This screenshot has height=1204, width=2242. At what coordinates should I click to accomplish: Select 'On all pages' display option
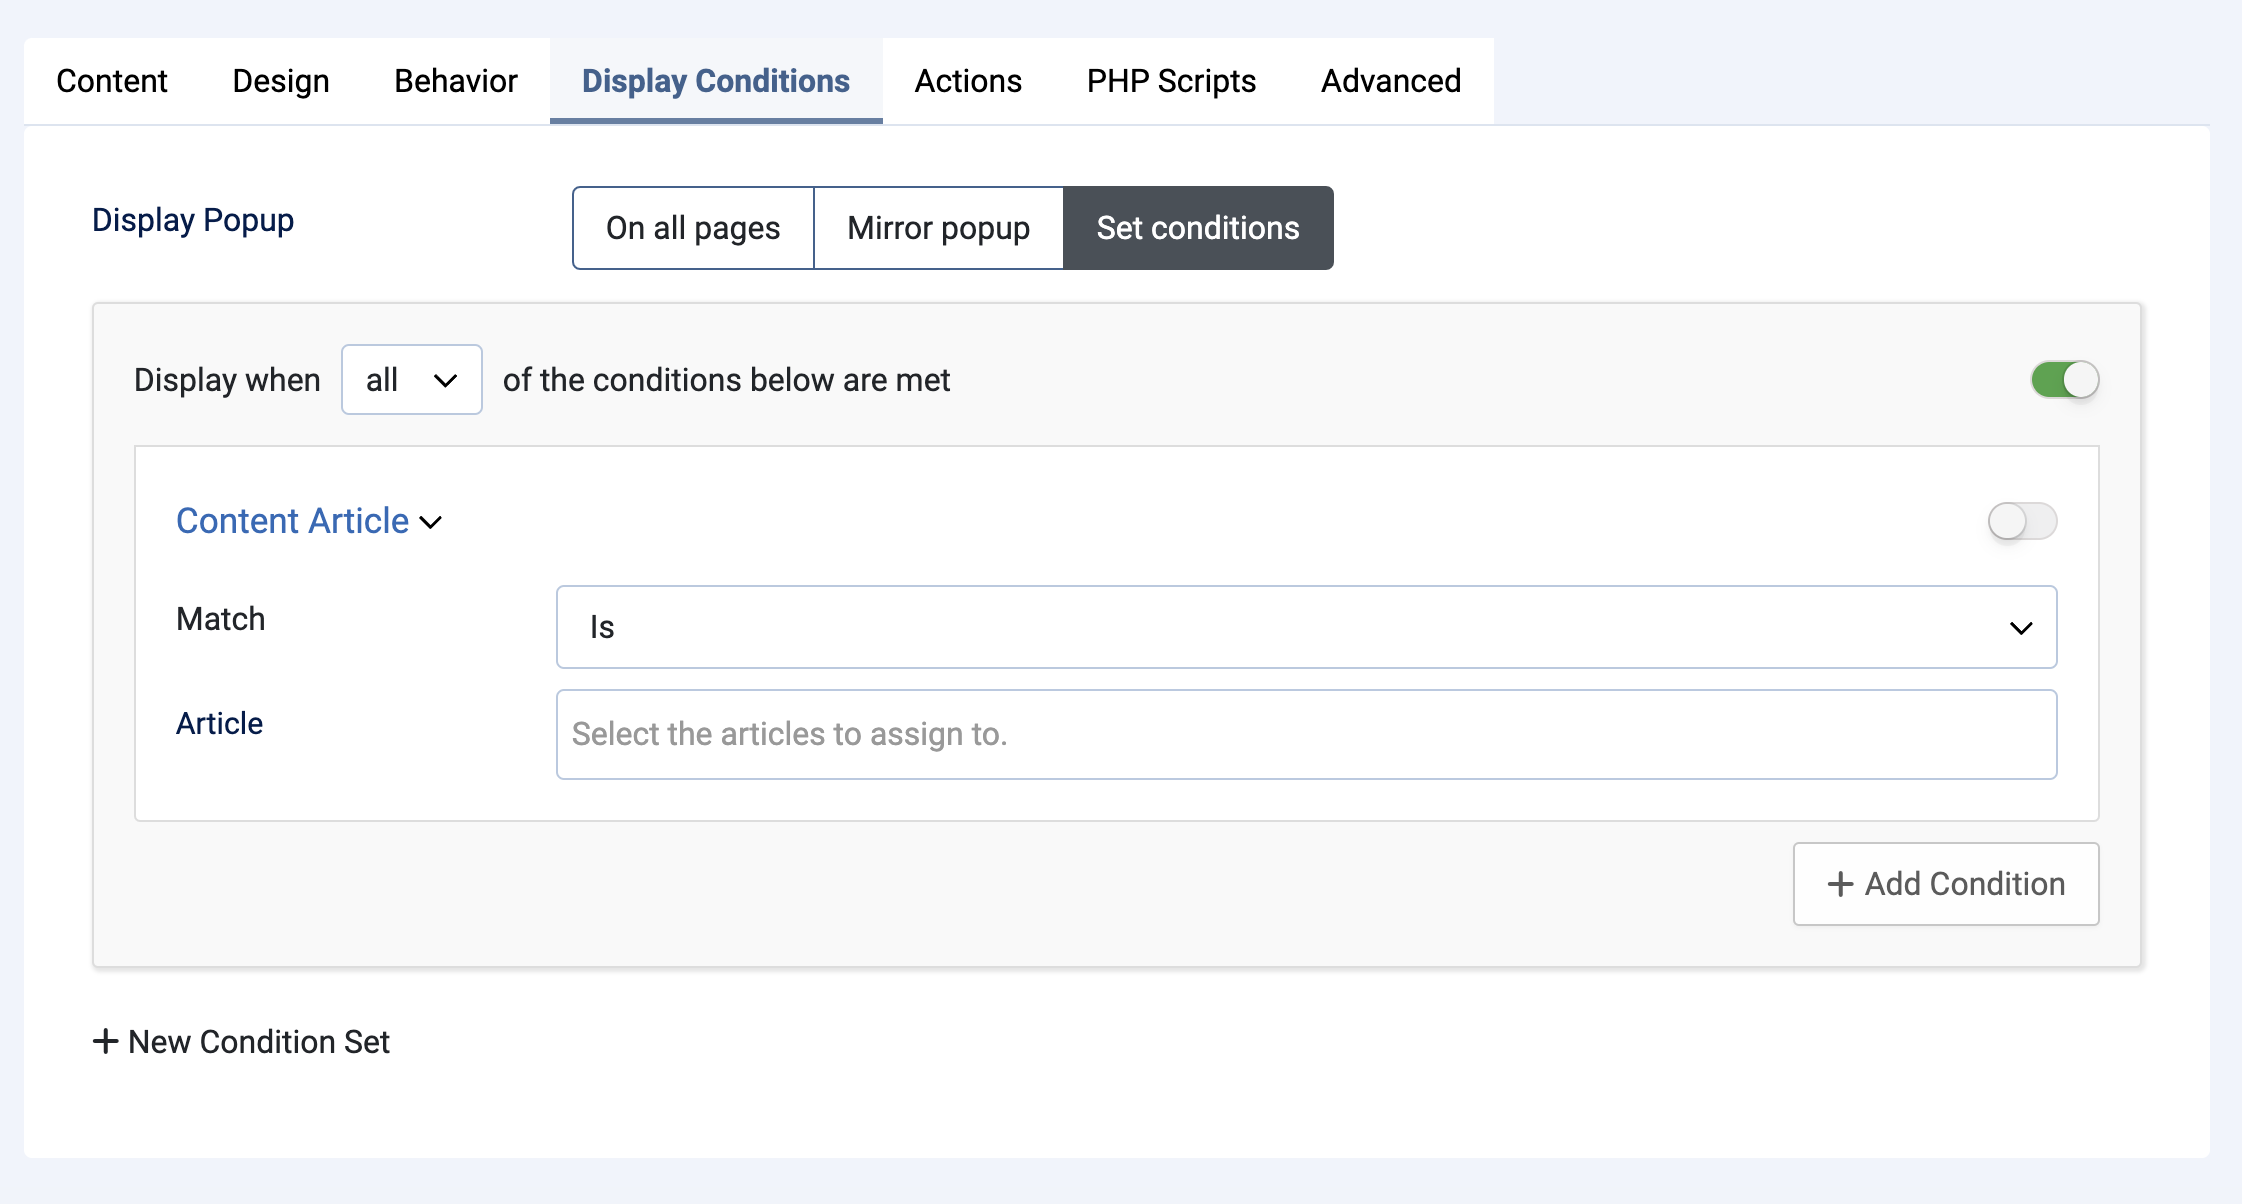(693, 228)
